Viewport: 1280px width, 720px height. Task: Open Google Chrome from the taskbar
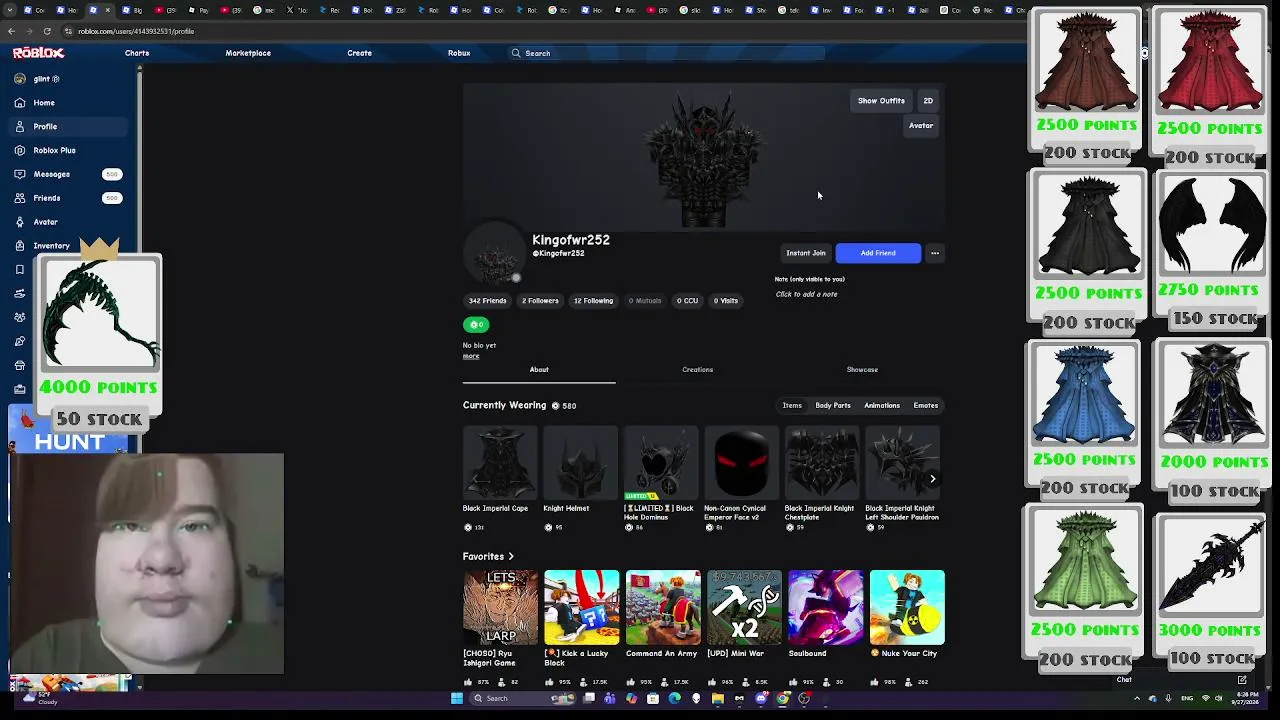click(782, 698)
